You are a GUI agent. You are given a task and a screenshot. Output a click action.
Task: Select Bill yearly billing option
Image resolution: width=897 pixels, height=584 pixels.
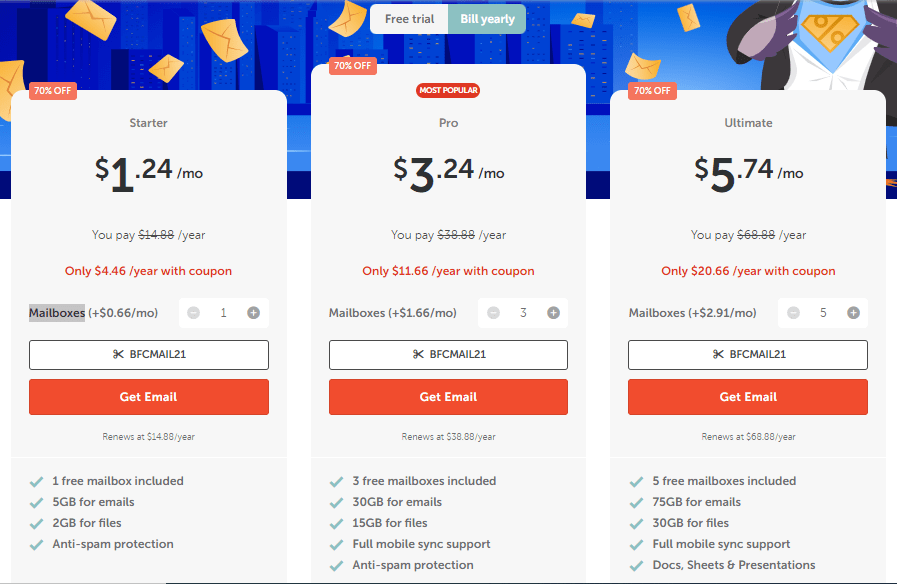tap(487, 19)
